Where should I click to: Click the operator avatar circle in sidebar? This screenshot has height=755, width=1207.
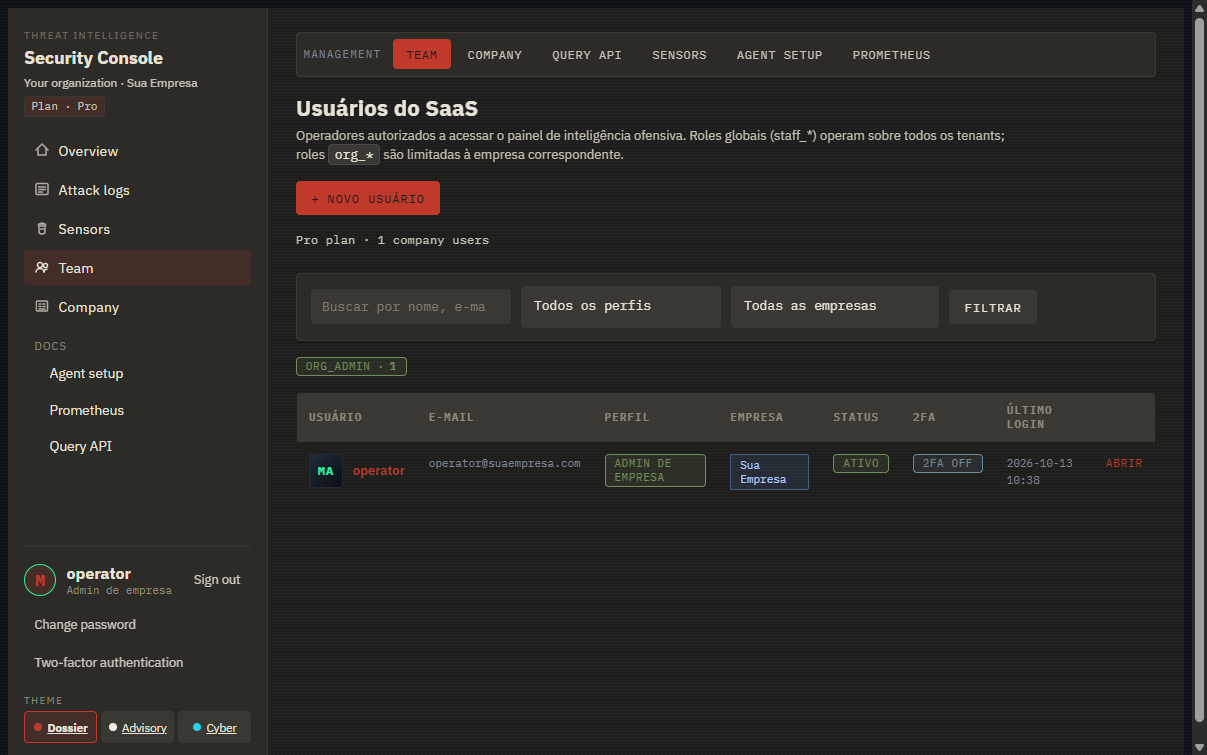[x=40, y=580]
